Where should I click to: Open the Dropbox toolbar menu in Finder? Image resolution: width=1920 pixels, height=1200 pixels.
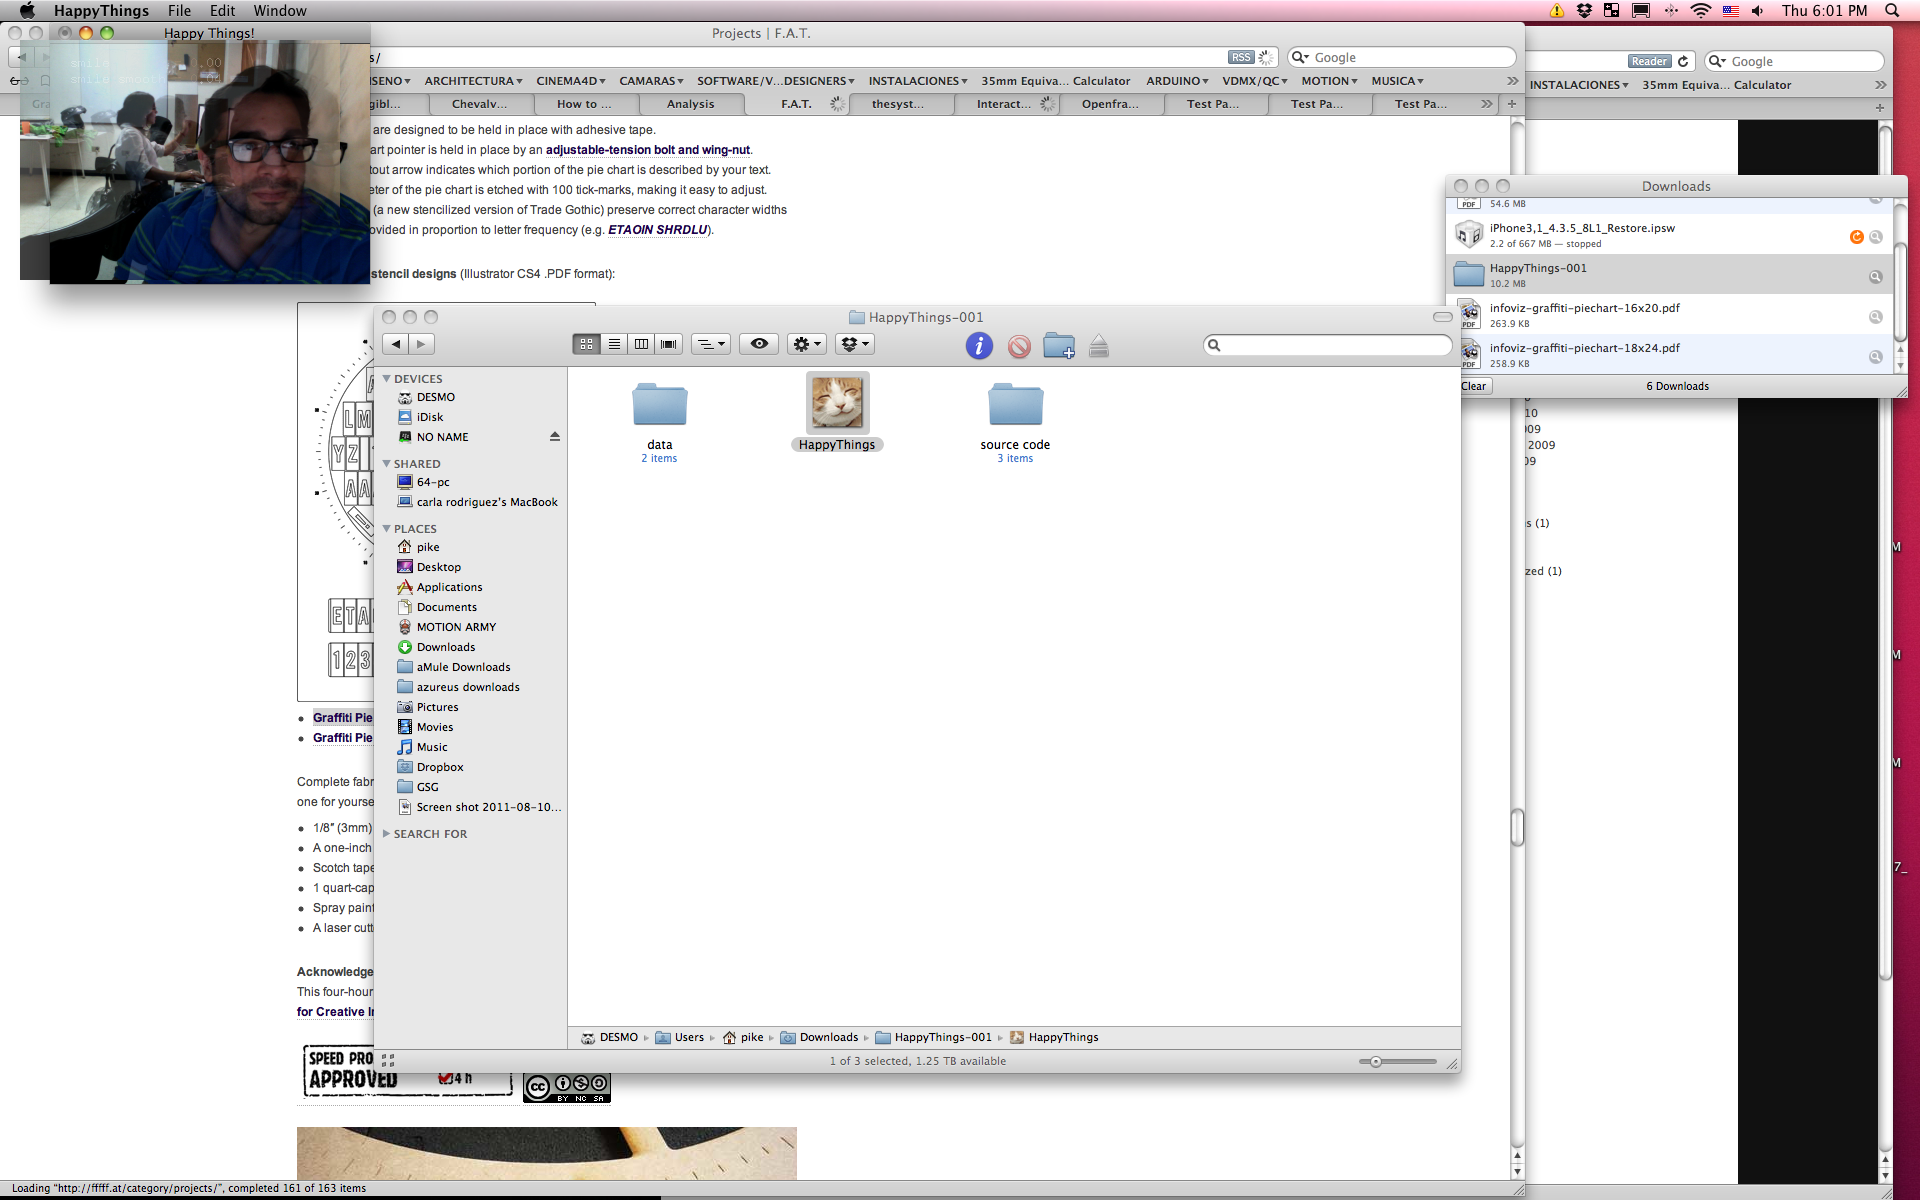pos(855,344)
